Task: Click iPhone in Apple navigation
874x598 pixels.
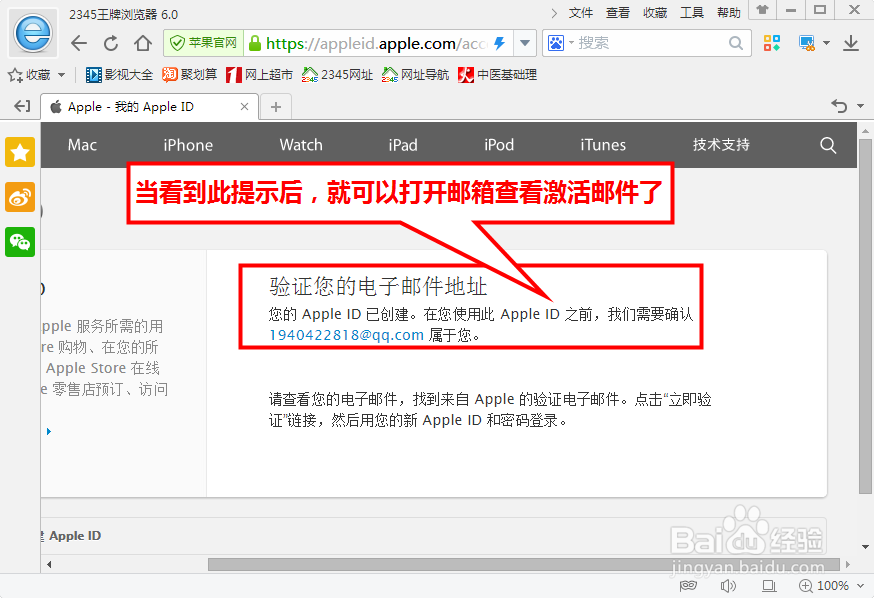Action: tap(188, 145)
